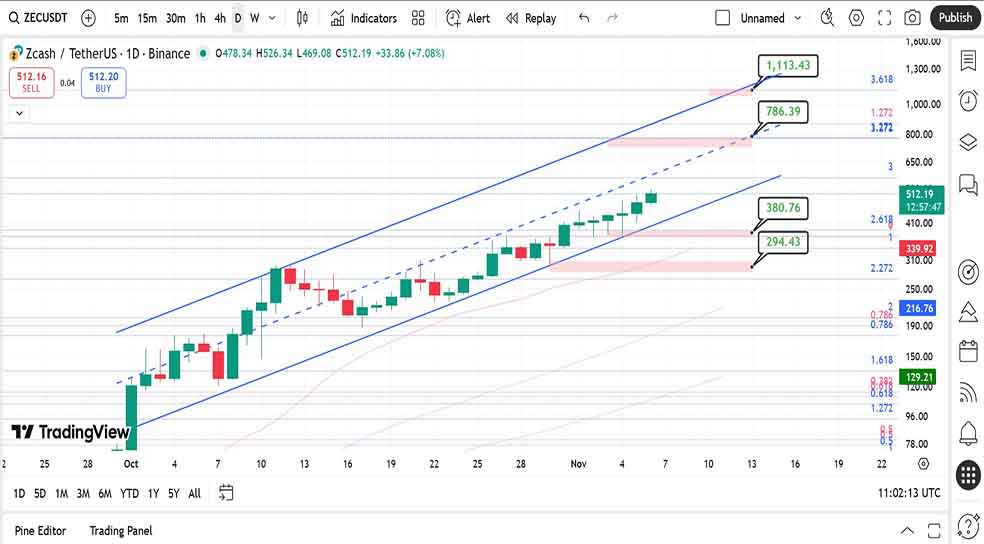Open the layout templates grid icon

click(418, 18)
